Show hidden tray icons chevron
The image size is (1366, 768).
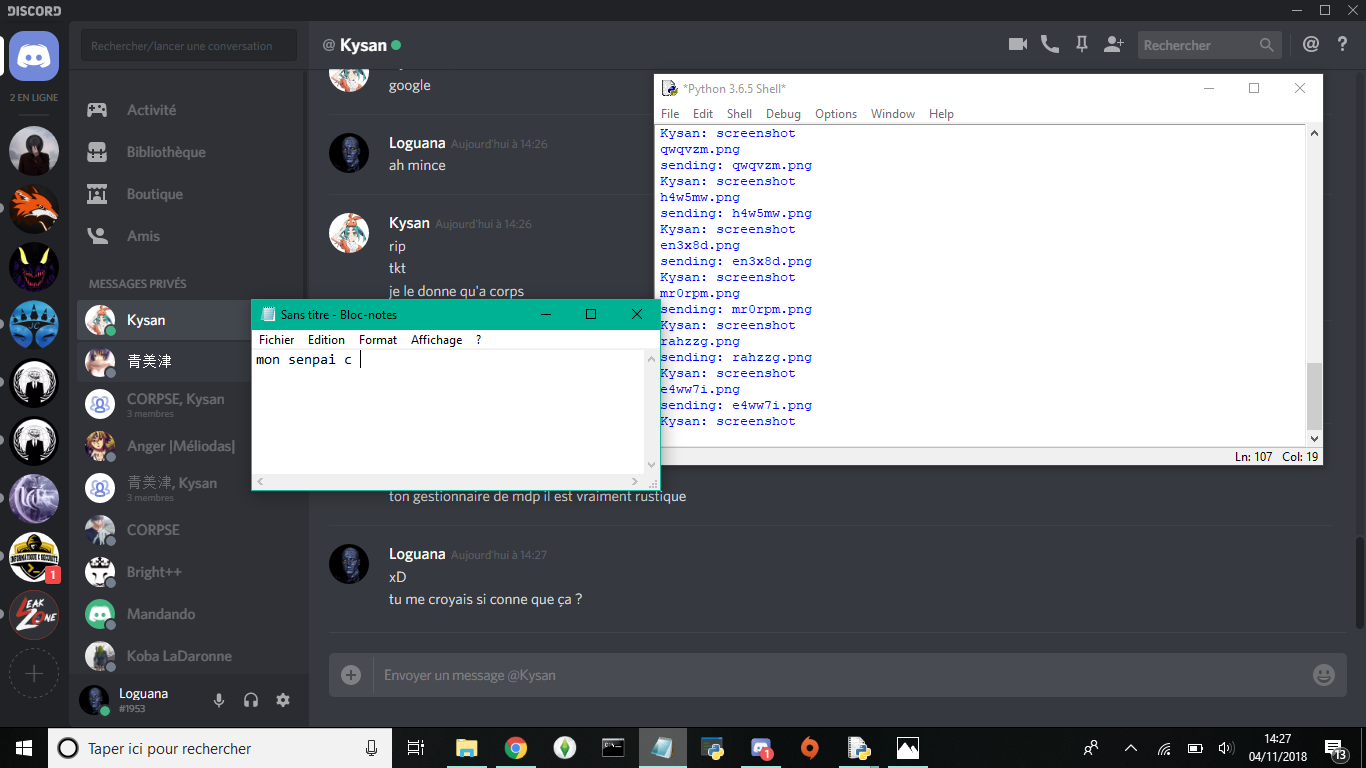pyautogui.click(x=1131, y=748)
